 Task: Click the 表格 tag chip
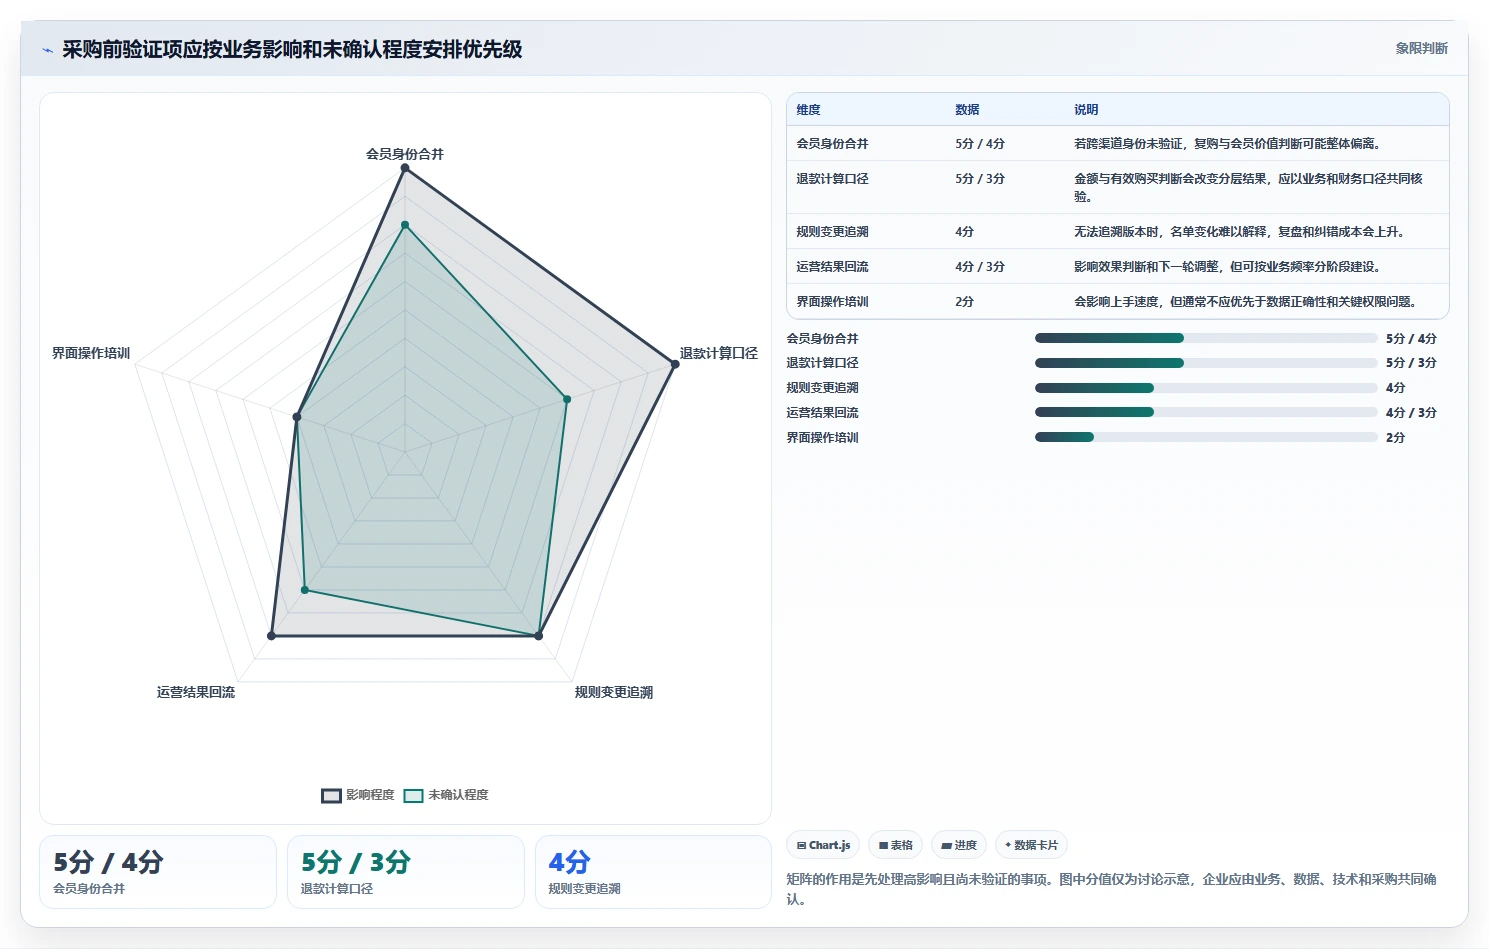pos(895,845)
